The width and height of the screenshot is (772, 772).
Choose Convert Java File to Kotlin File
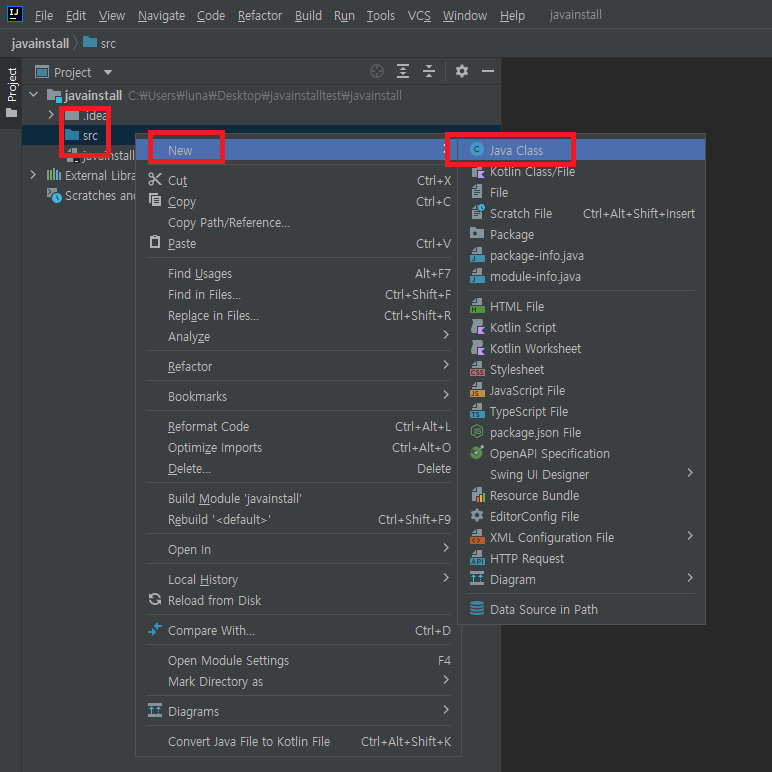point(298,742)
